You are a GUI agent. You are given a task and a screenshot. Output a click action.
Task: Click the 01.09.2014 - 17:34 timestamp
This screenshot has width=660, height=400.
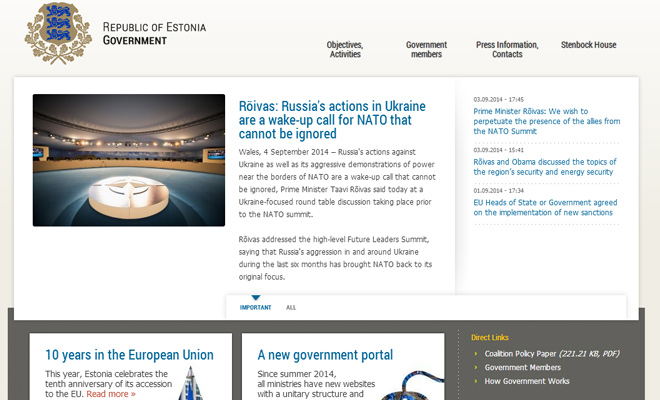coord(498,190)
